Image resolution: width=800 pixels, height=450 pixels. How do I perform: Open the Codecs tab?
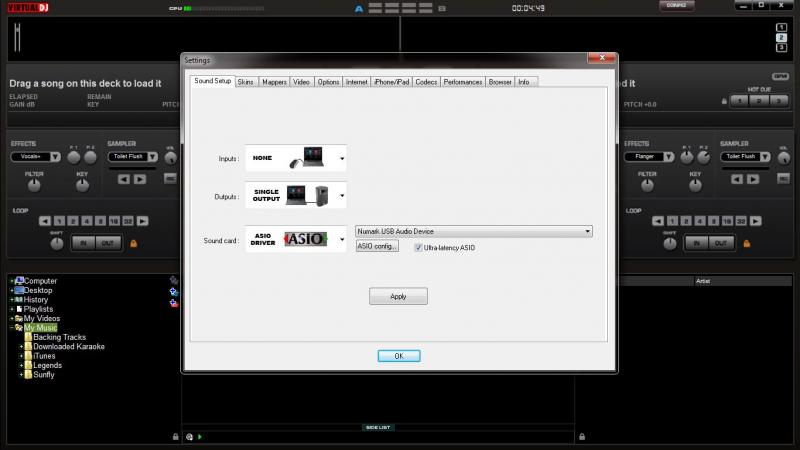tap(426, 82)
